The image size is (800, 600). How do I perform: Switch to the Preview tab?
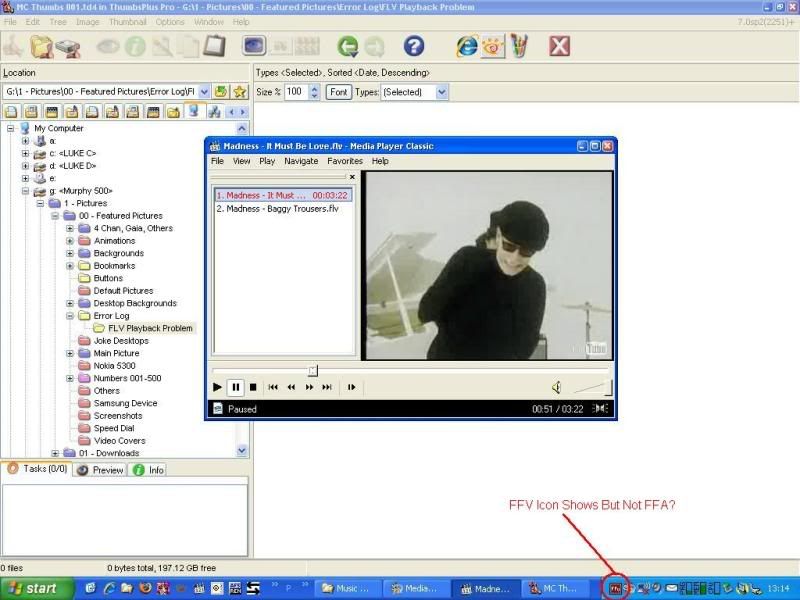(x=101, y=470)
